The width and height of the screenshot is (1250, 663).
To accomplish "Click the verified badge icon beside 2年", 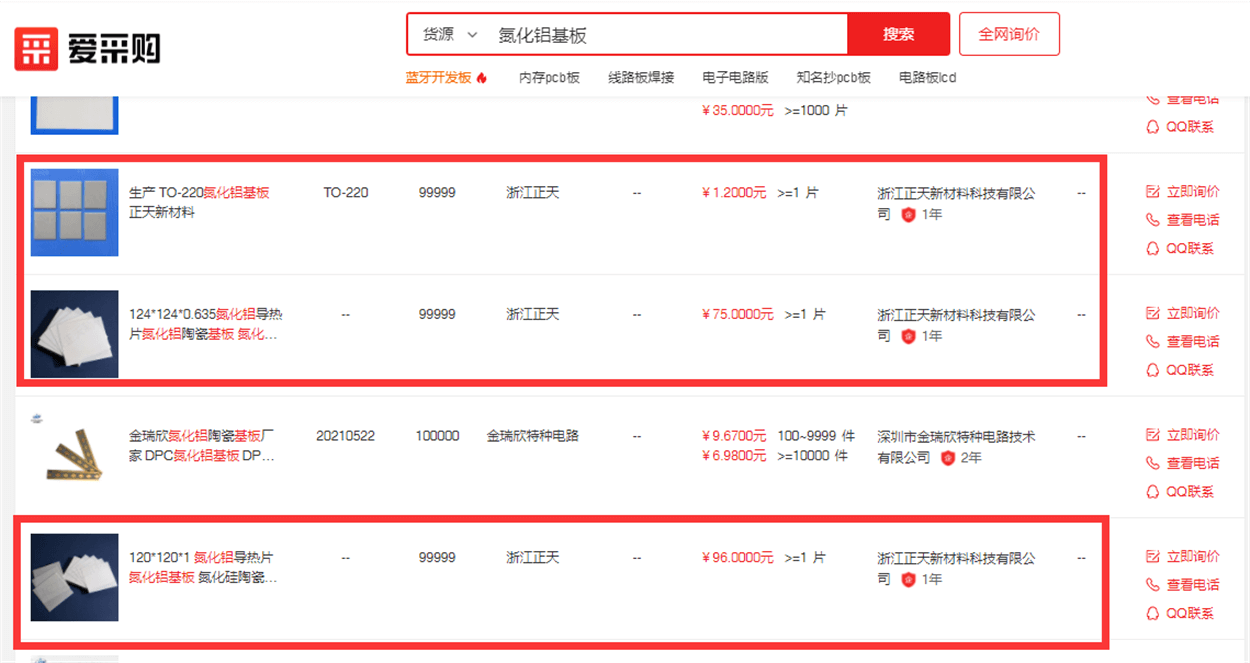I will [x=947, y=458].
